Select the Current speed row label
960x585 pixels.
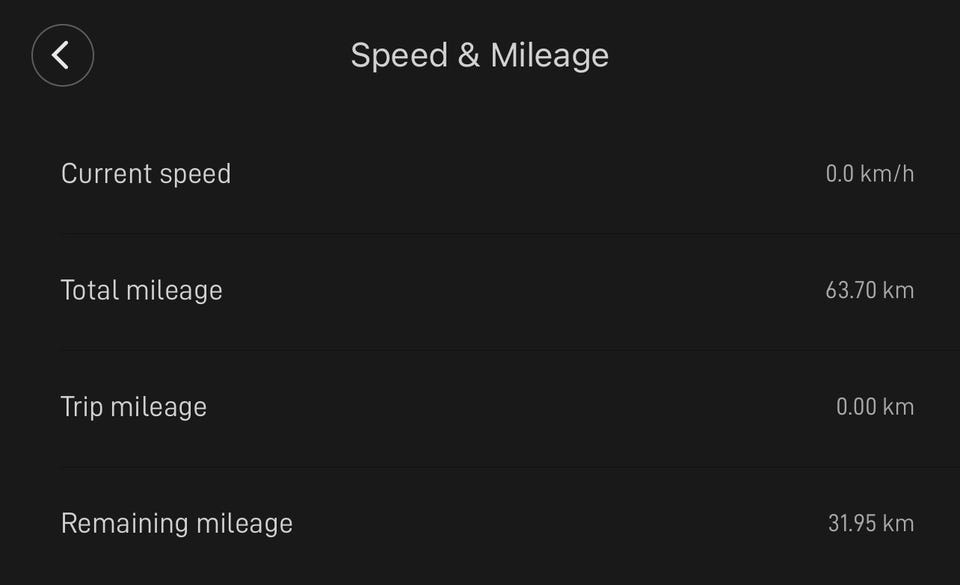tap(146, 174)
